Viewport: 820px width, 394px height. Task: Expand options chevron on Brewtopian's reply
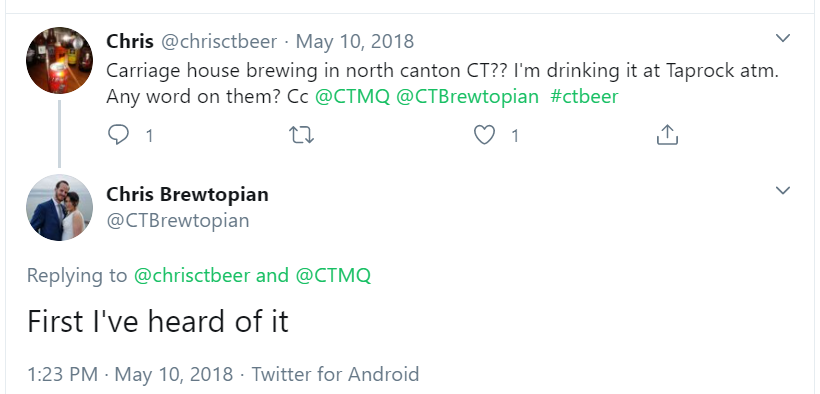(x=782, y=190)
